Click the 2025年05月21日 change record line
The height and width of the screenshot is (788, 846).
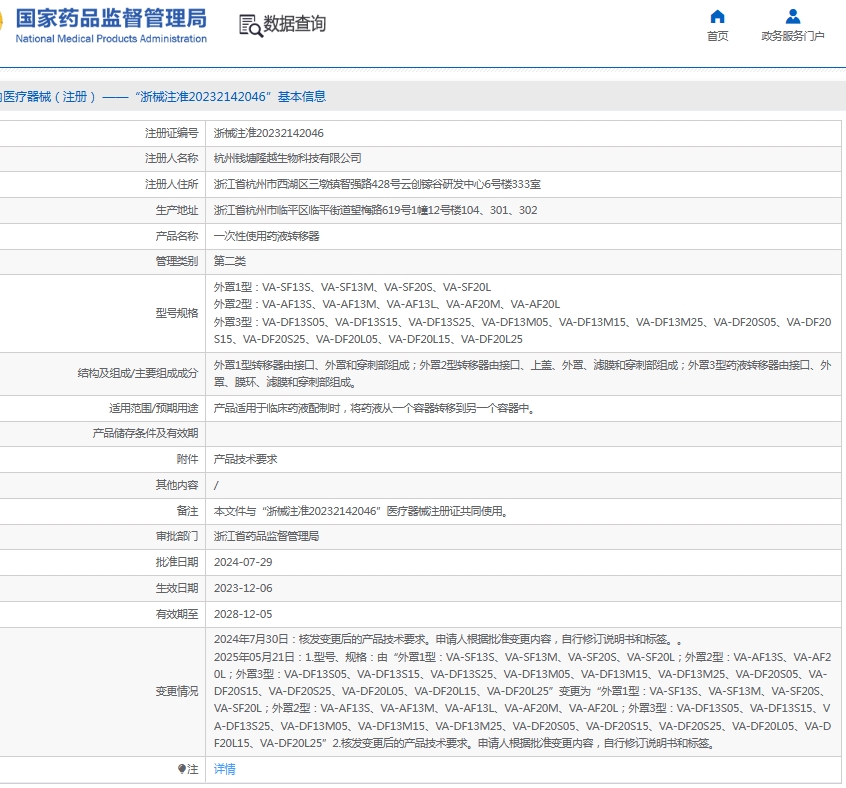522,700
